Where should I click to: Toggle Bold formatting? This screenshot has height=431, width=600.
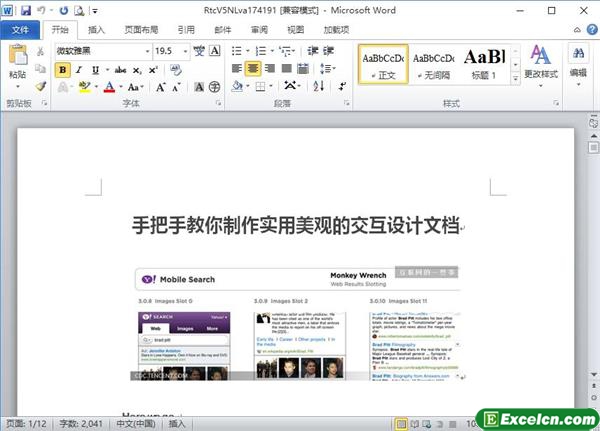pyautogui.click(x=63, y=70)
